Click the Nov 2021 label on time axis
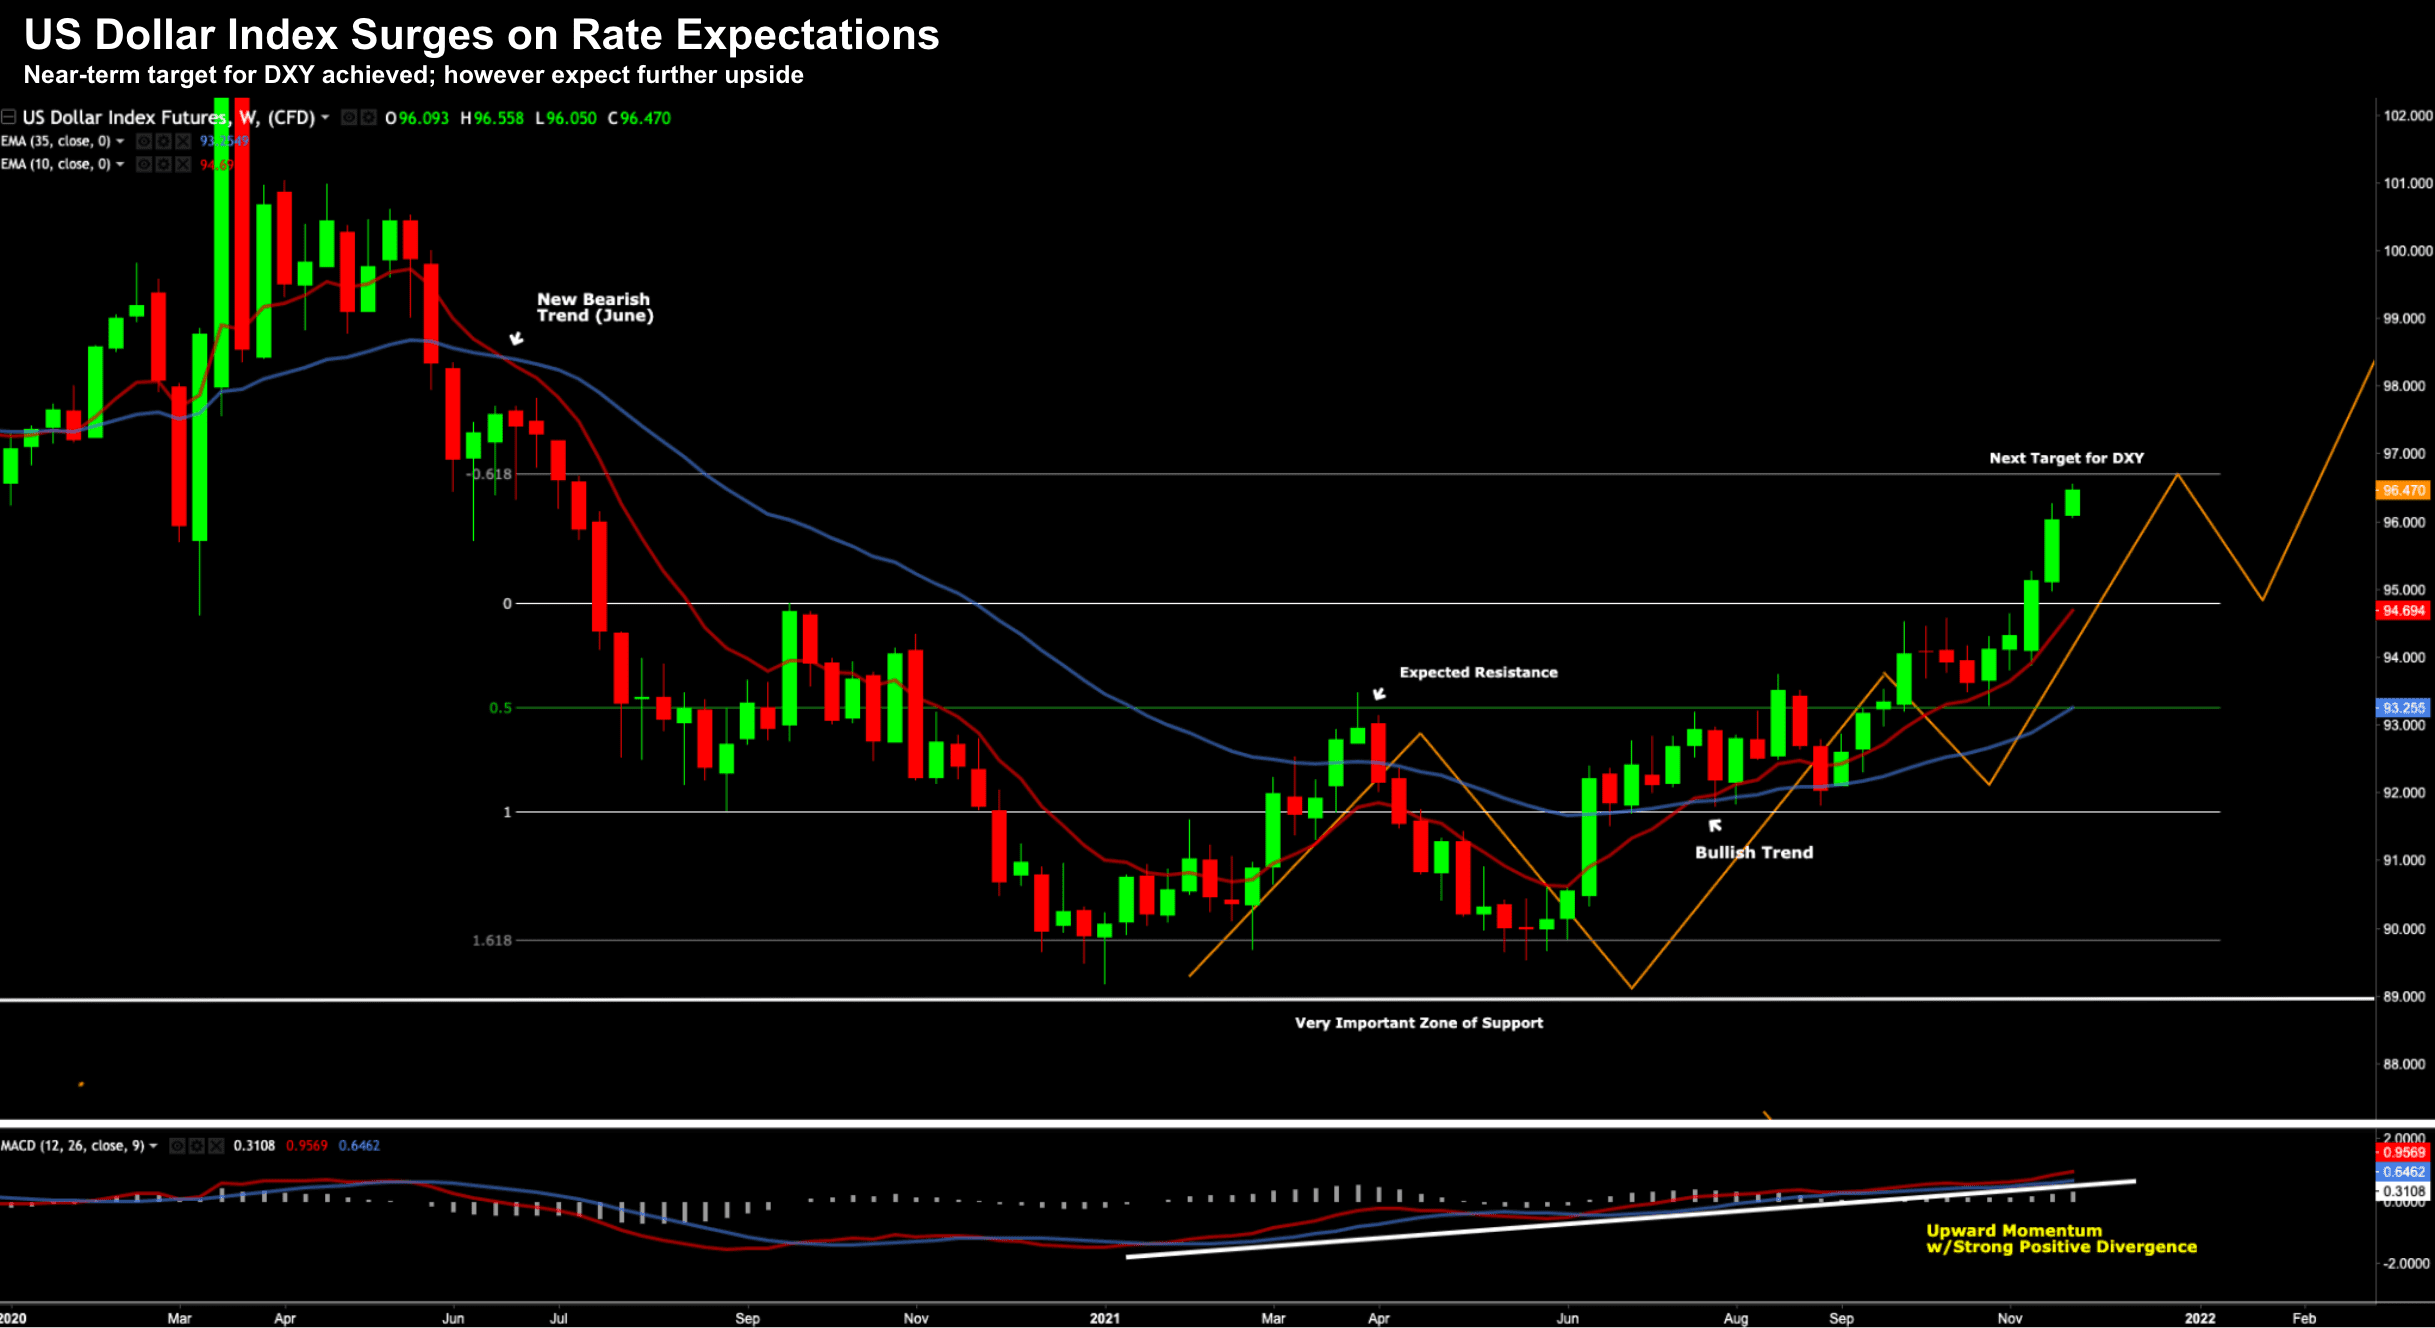Image resolution: width=2435 pixels, height=1328 pixels. tap(2009, 1318)
